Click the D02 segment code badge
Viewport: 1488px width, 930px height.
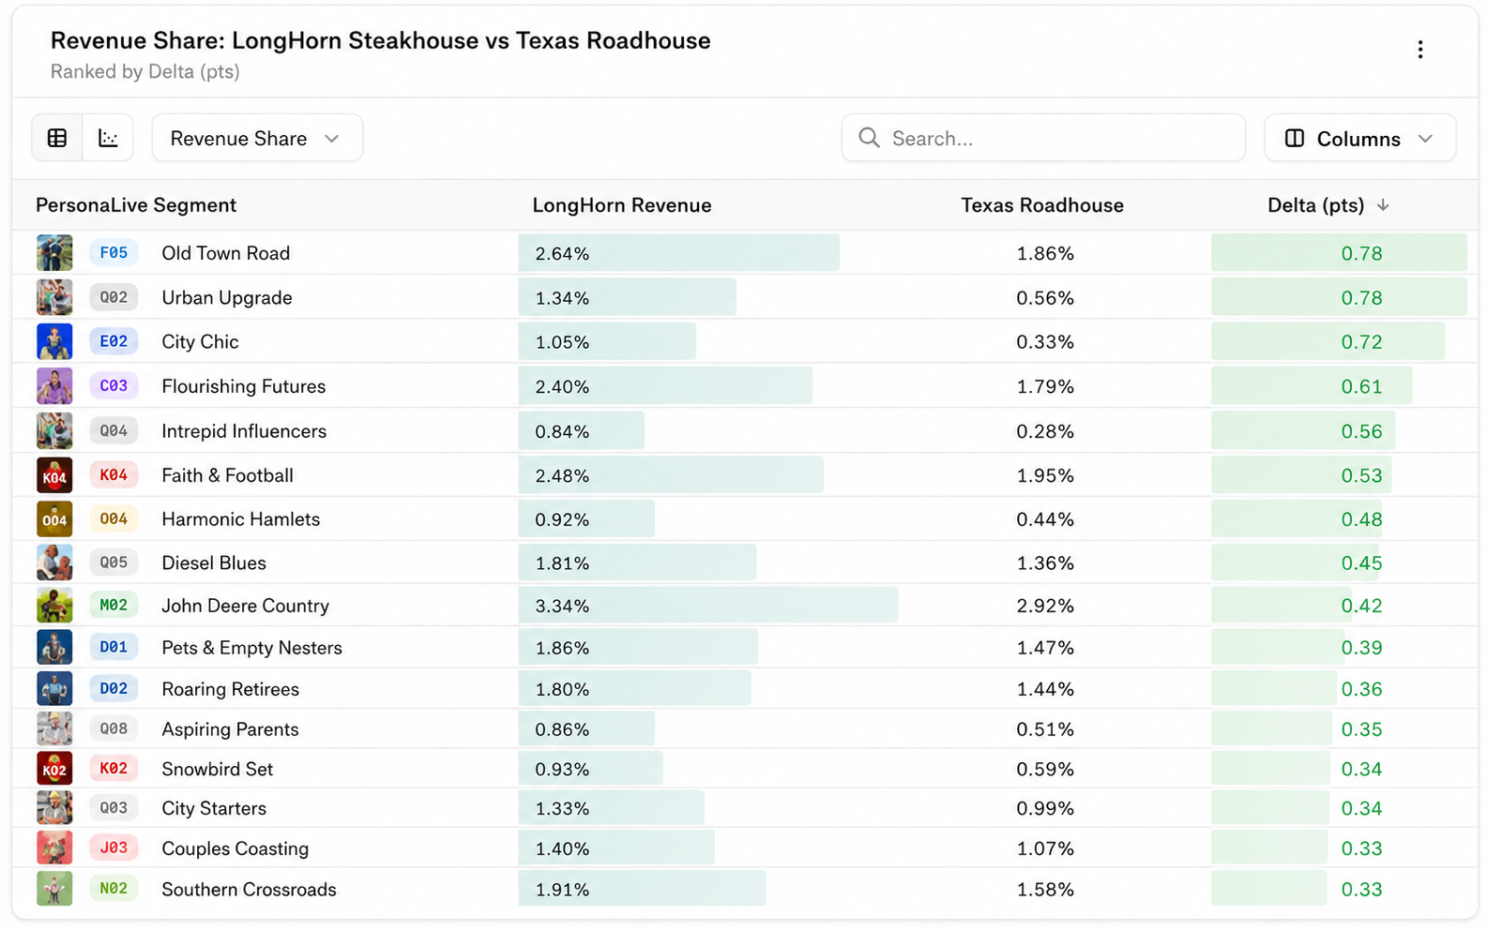pos(113,689)
